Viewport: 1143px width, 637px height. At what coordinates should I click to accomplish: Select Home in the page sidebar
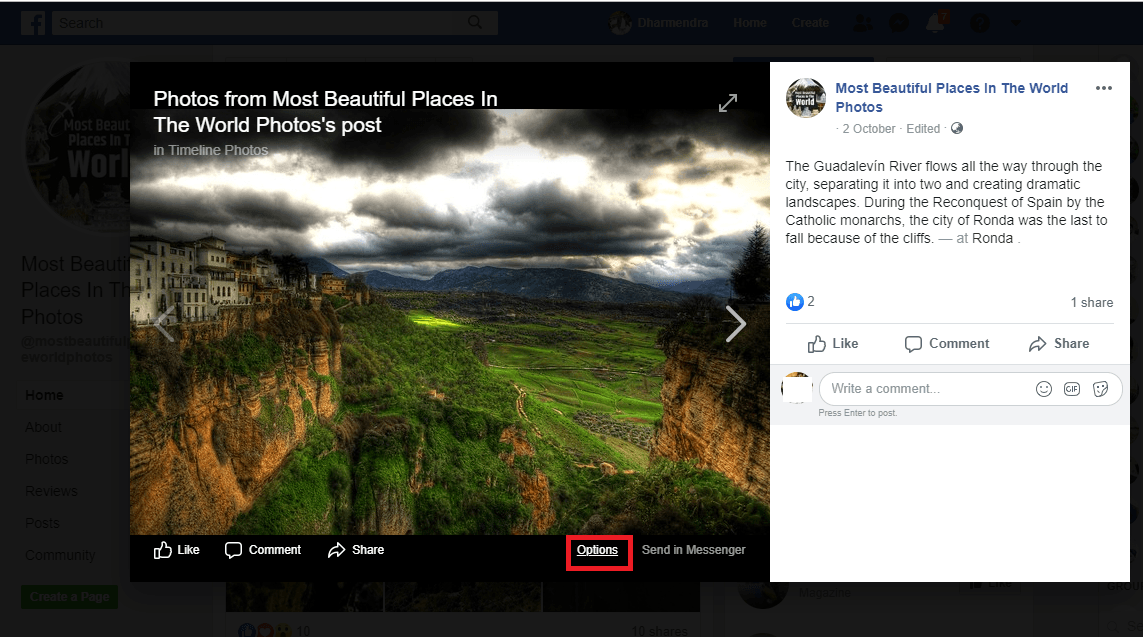click(x=44, y=395)
